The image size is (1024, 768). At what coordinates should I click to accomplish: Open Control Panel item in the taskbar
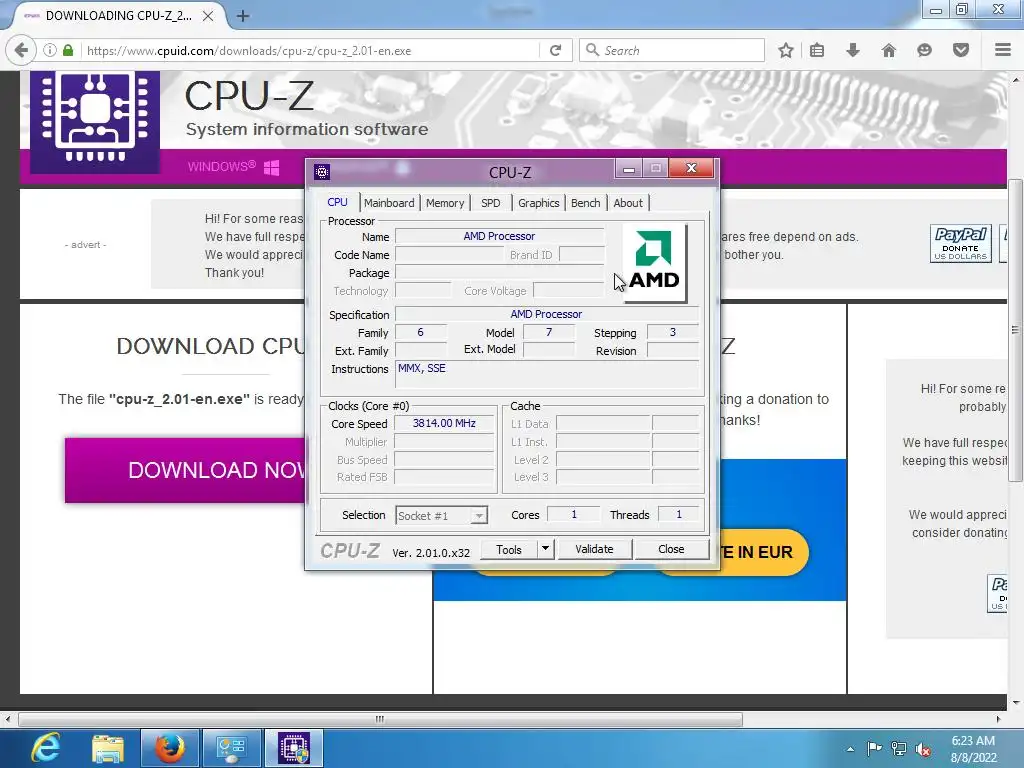[x=232, y=748]
